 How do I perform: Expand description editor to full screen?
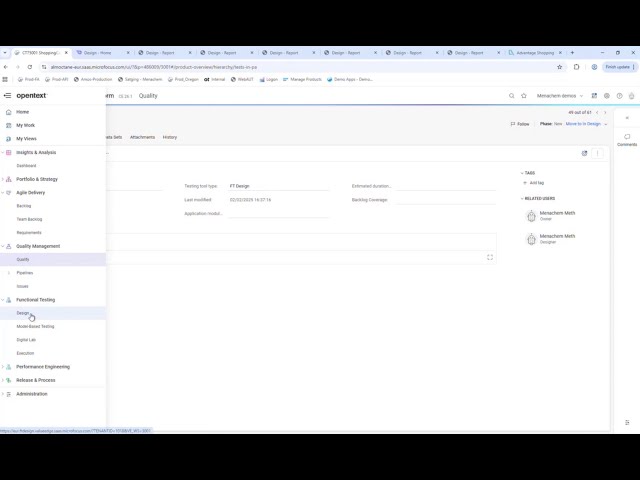click(x=490, y=257)
